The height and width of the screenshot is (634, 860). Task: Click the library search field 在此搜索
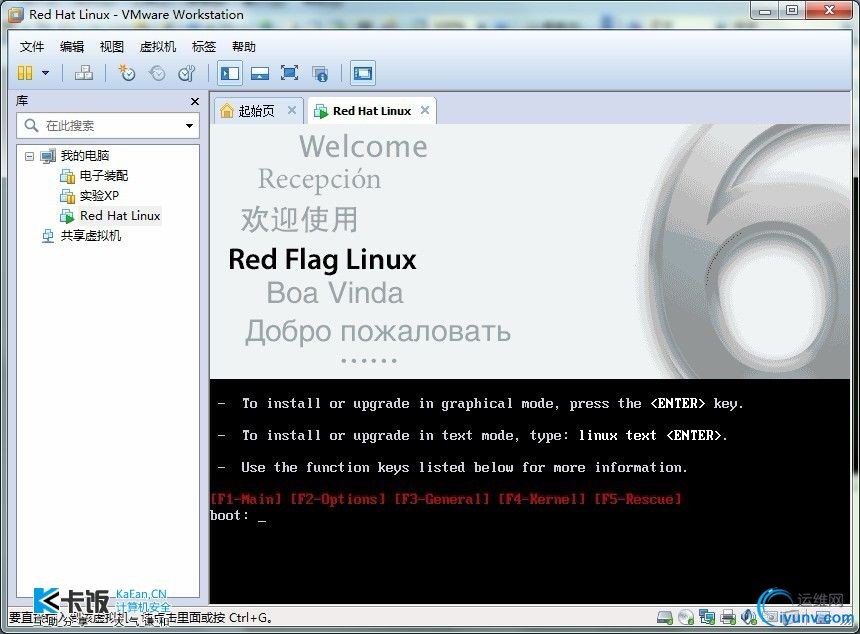pyautogui.click(x=108, y=126)
